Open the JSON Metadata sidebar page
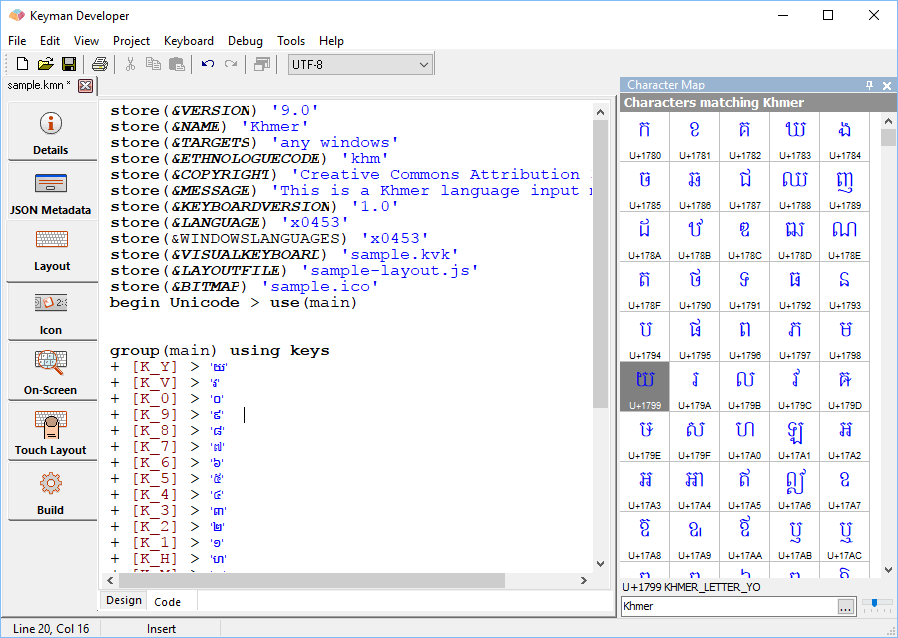This screenshot has width=898, height=638. [x=51, y=191]
